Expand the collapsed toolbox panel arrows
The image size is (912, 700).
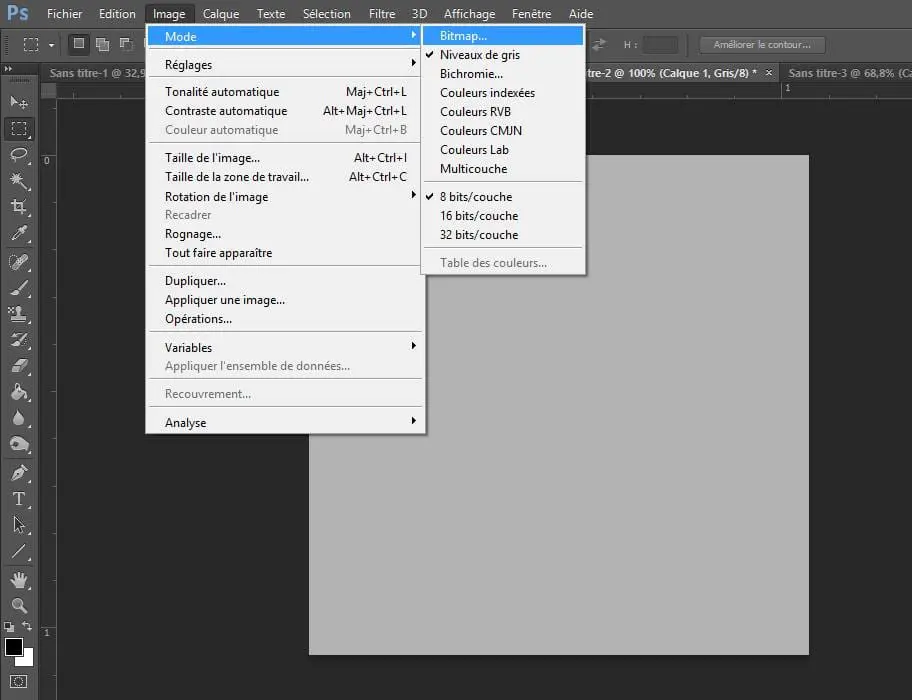(8, 69)
